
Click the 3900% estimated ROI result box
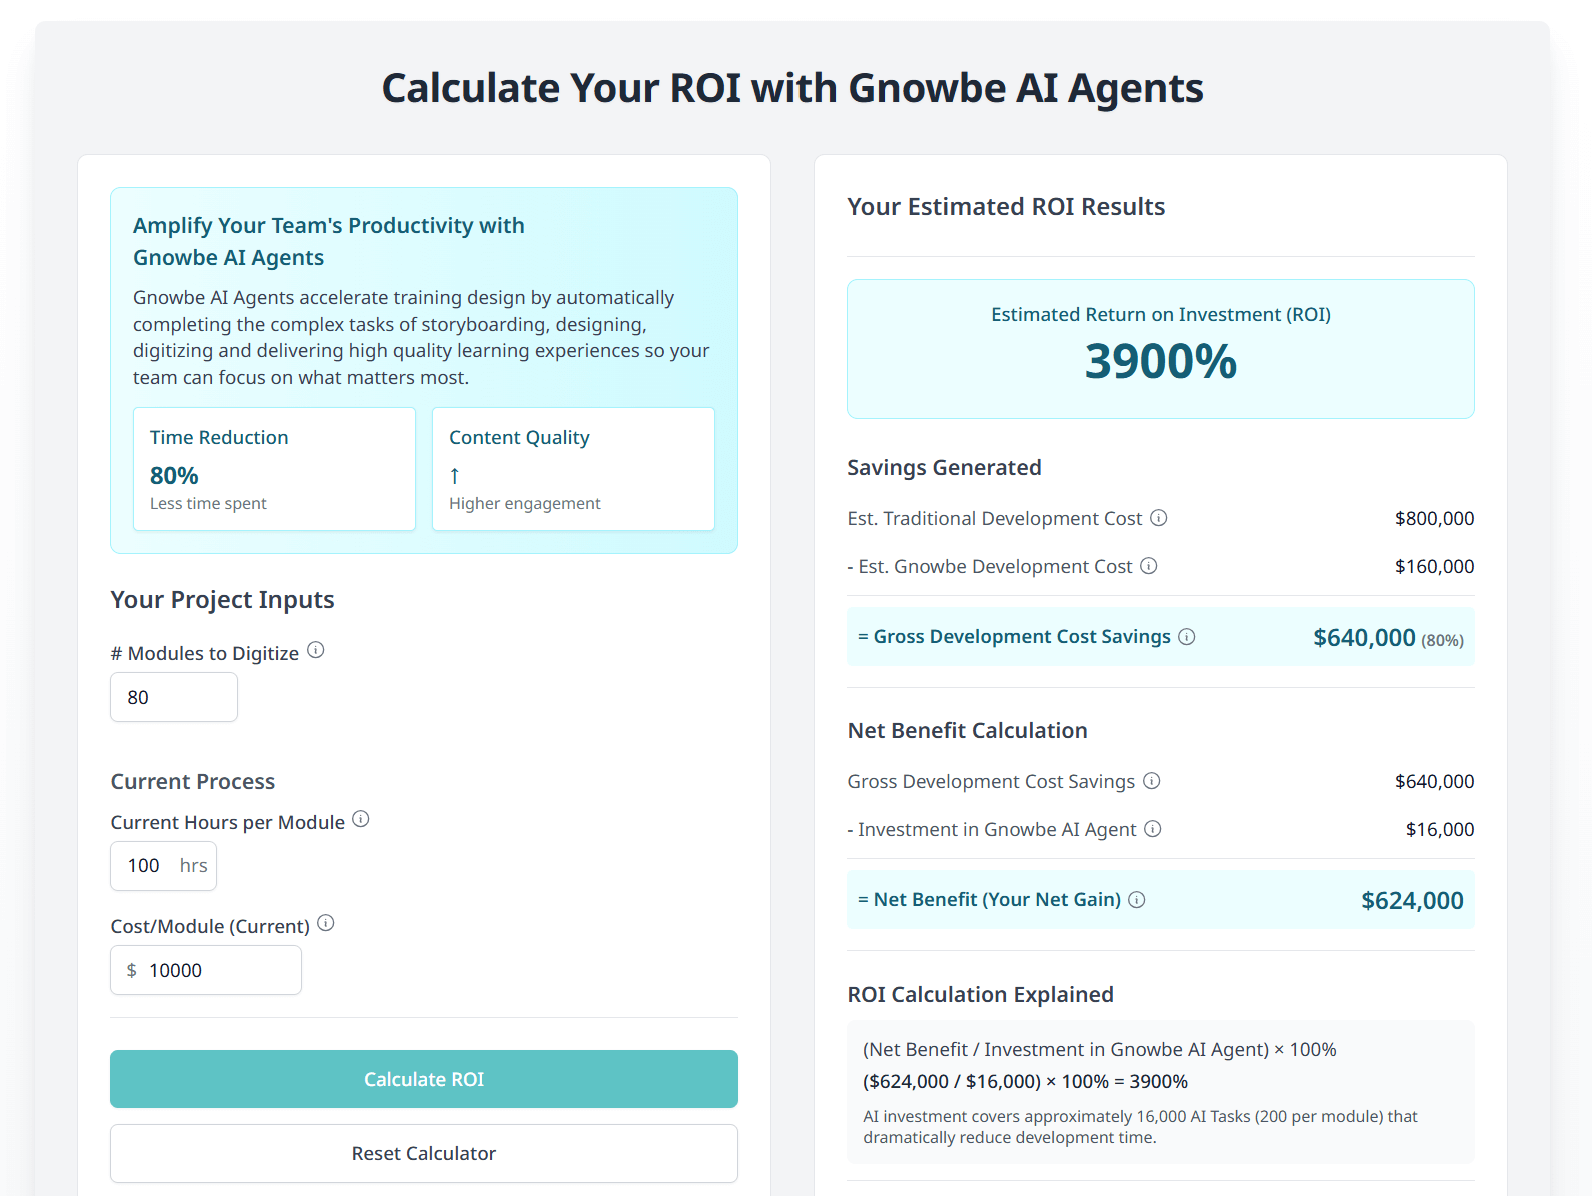coord(1160,349)
